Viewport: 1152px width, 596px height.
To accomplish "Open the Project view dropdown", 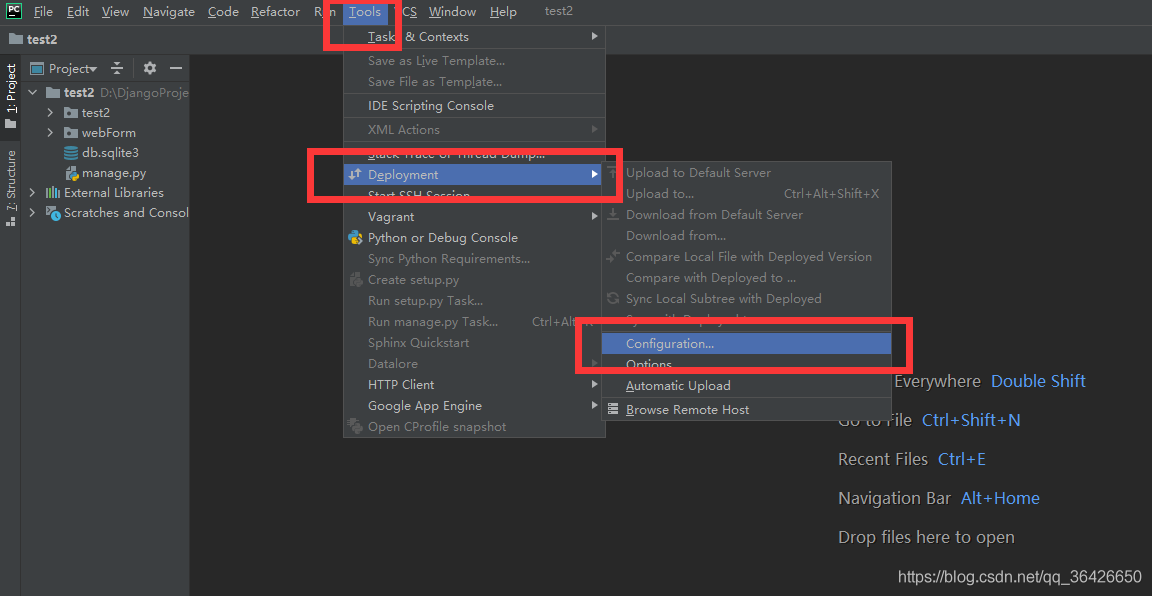I will [x=64, y=68].
